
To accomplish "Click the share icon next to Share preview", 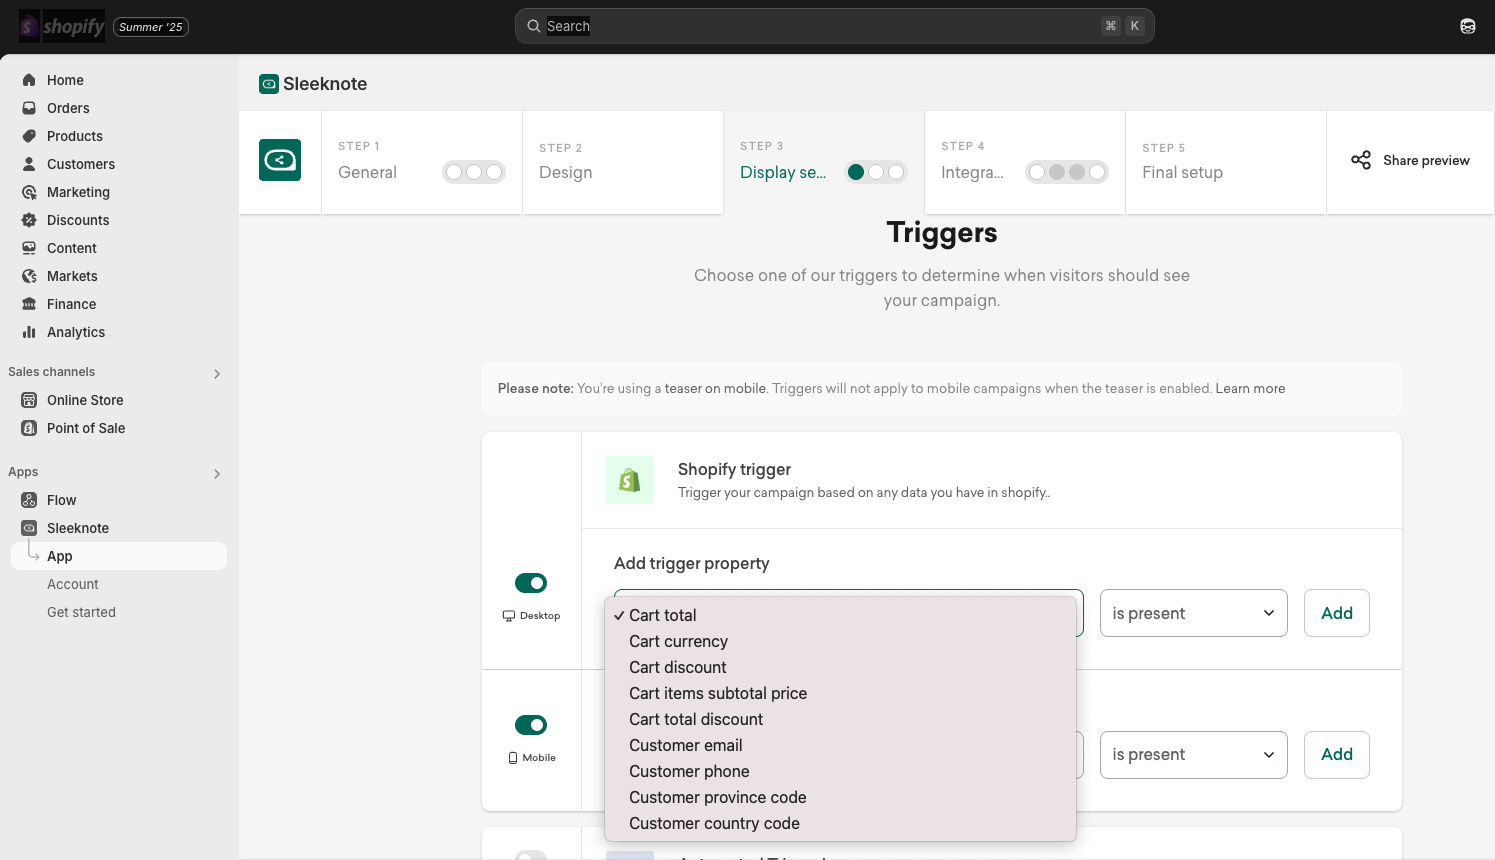I will pyautogui.click(x=1361, y=160).
